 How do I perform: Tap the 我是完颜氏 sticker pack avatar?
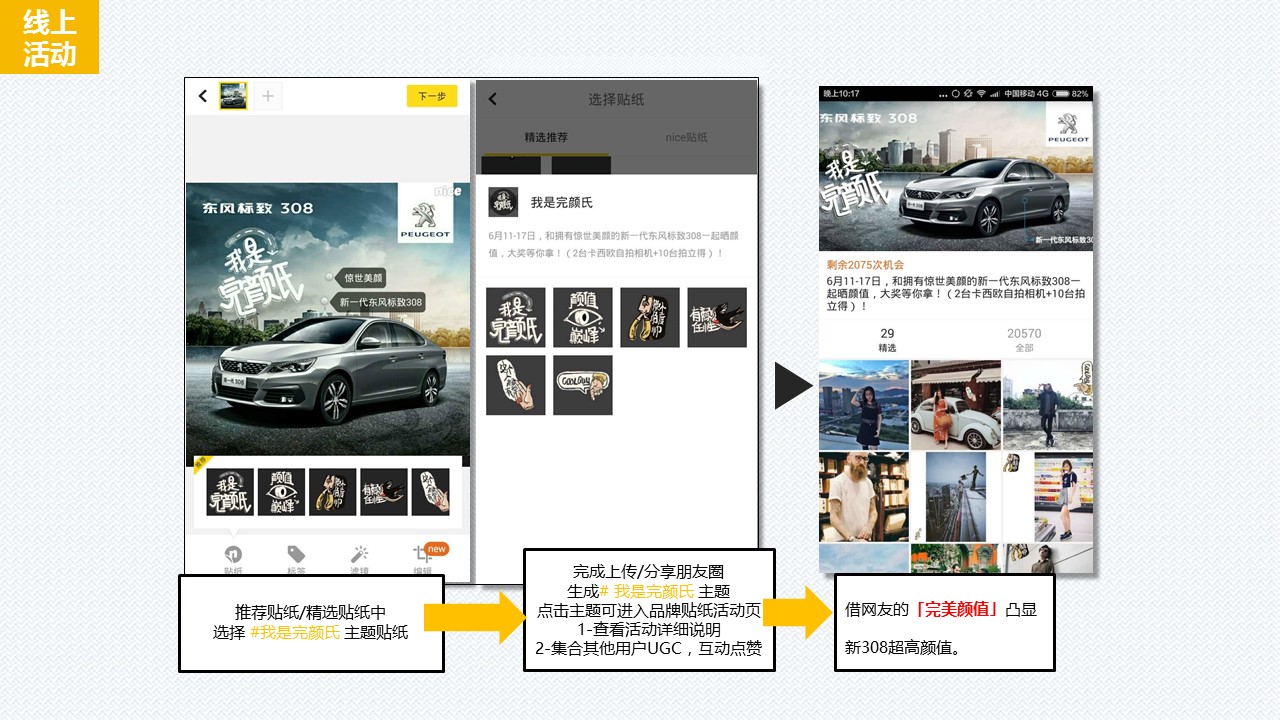coord(503,202)
